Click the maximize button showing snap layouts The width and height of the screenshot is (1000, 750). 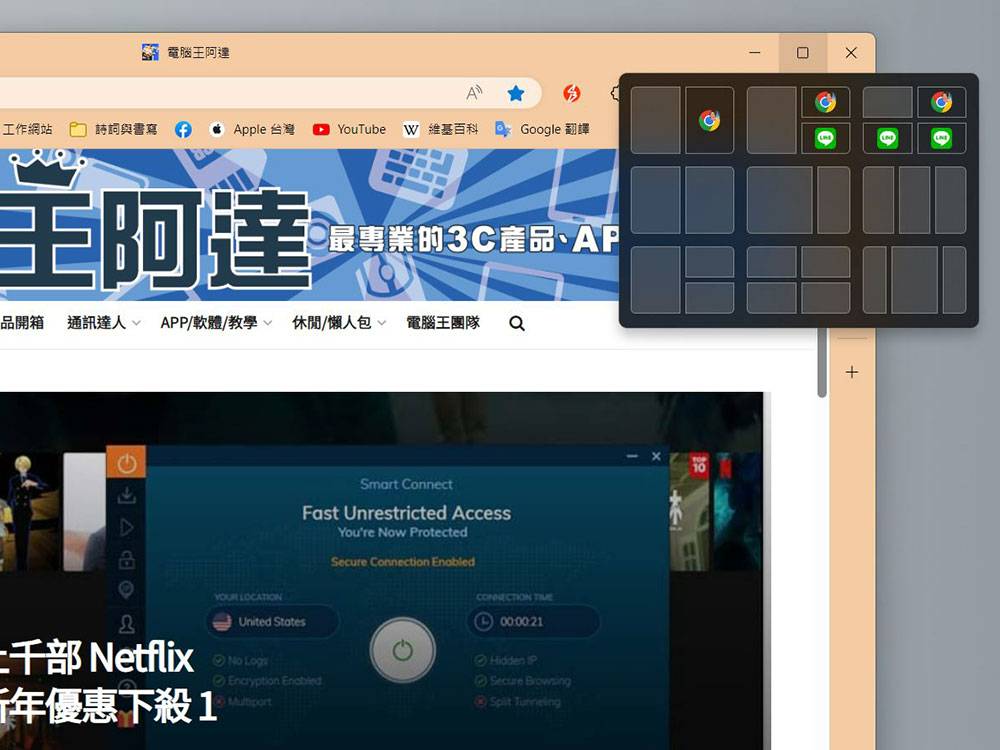tap(803, 53)
